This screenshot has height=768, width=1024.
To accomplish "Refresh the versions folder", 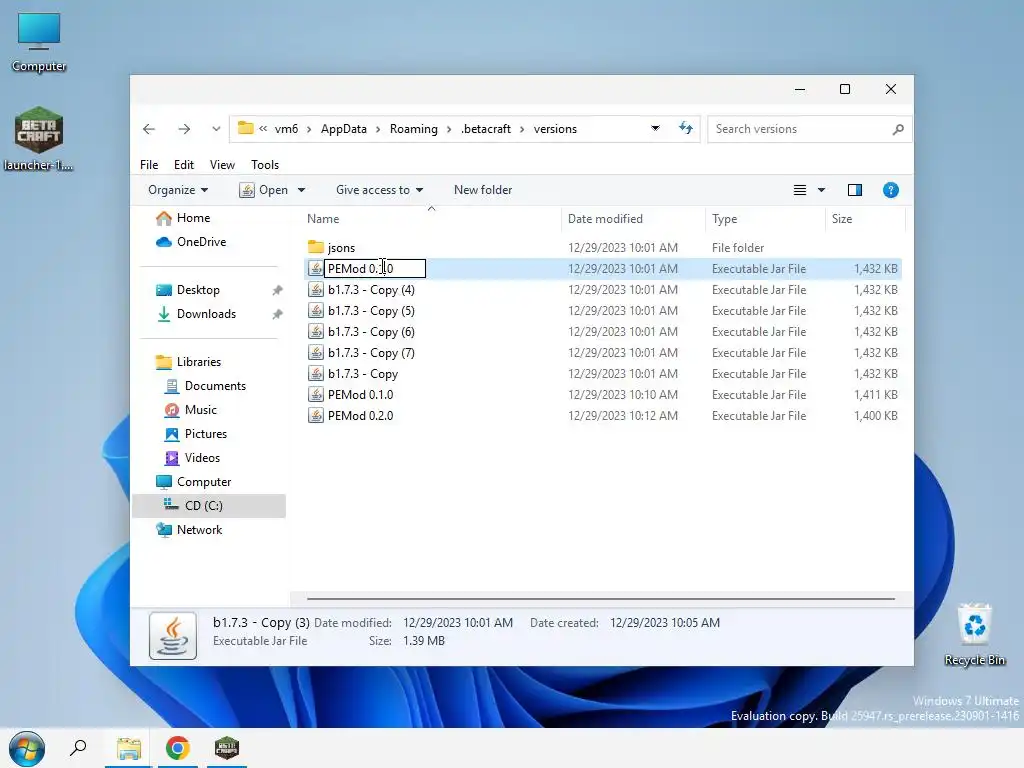I will point(686,129).
